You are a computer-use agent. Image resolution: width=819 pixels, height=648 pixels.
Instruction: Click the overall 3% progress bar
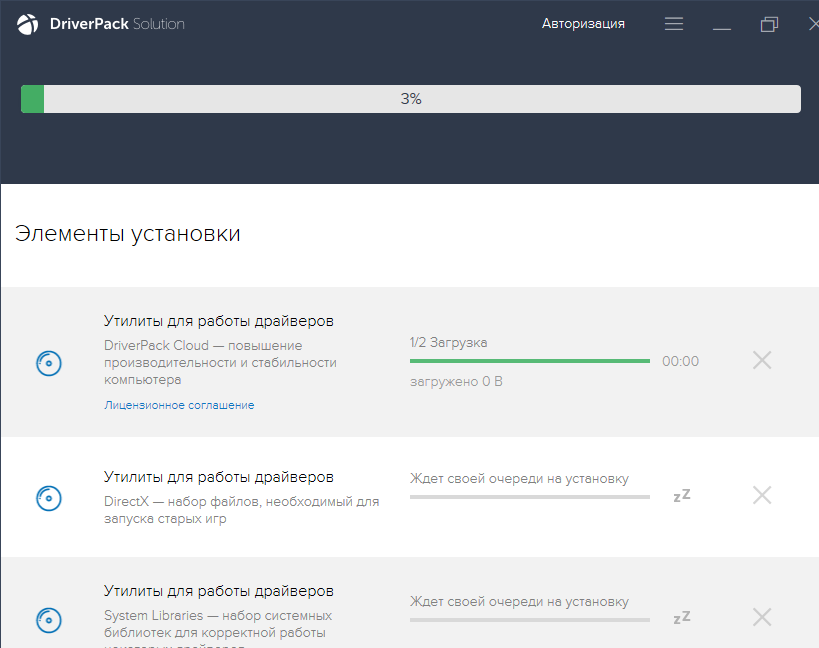[410, 99]
